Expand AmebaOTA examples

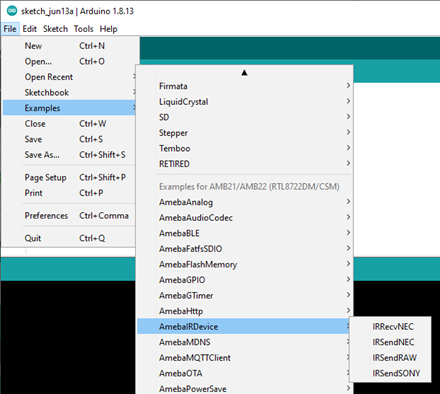pyautogui.click(x=243, y=373)
